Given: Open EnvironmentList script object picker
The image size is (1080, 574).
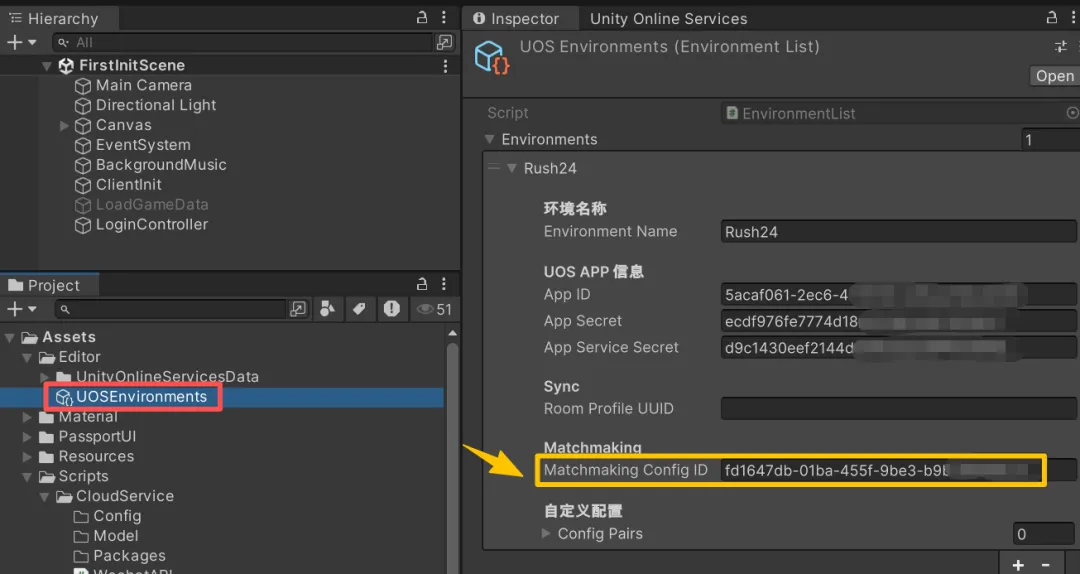Looking at the screenshot, I should coord(1072,113).
